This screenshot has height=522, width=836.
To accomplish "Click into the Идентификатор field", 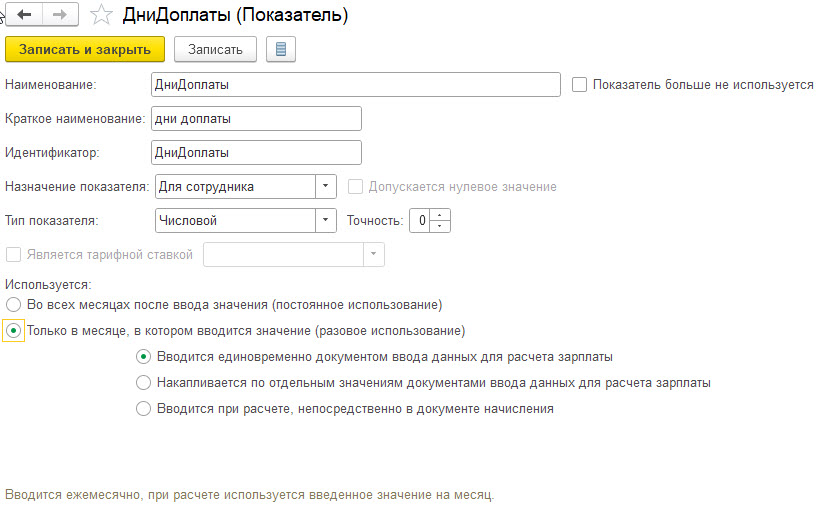I will click(256, 152).
